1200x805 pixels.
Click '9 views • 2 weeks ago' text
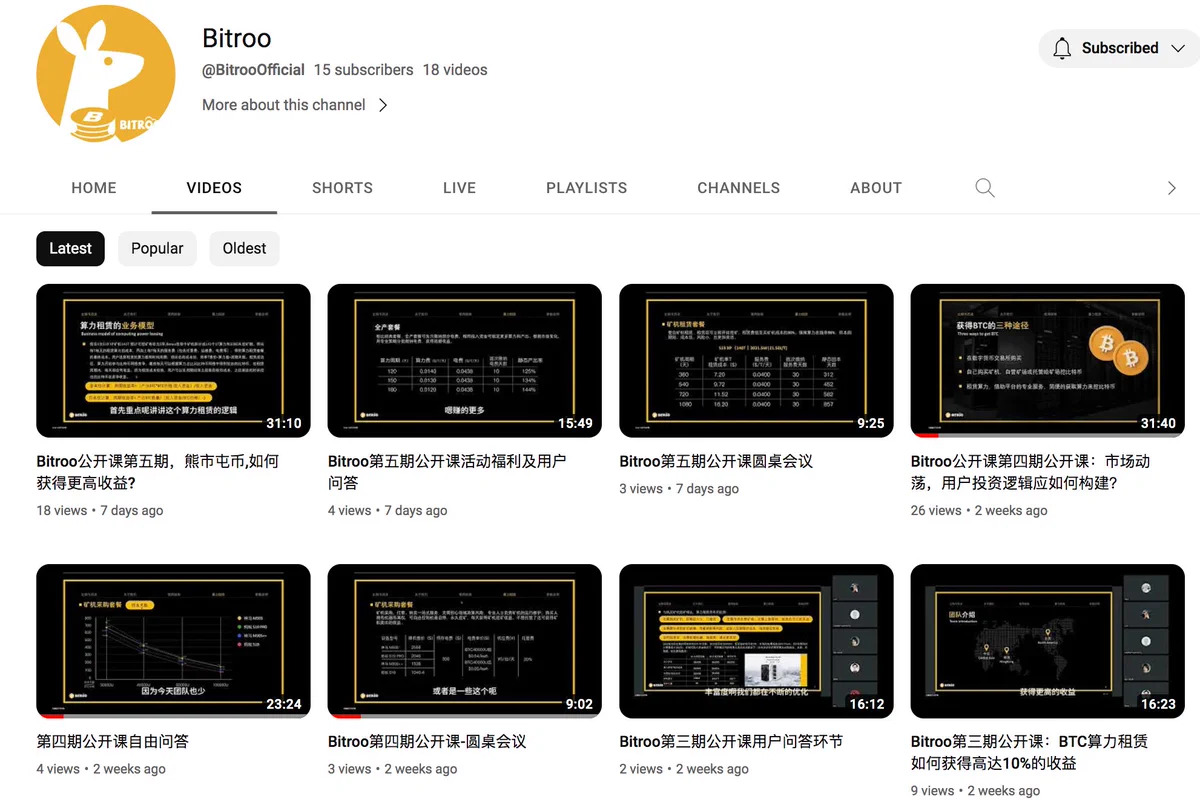pyautogui.click(x=975, y=790)
